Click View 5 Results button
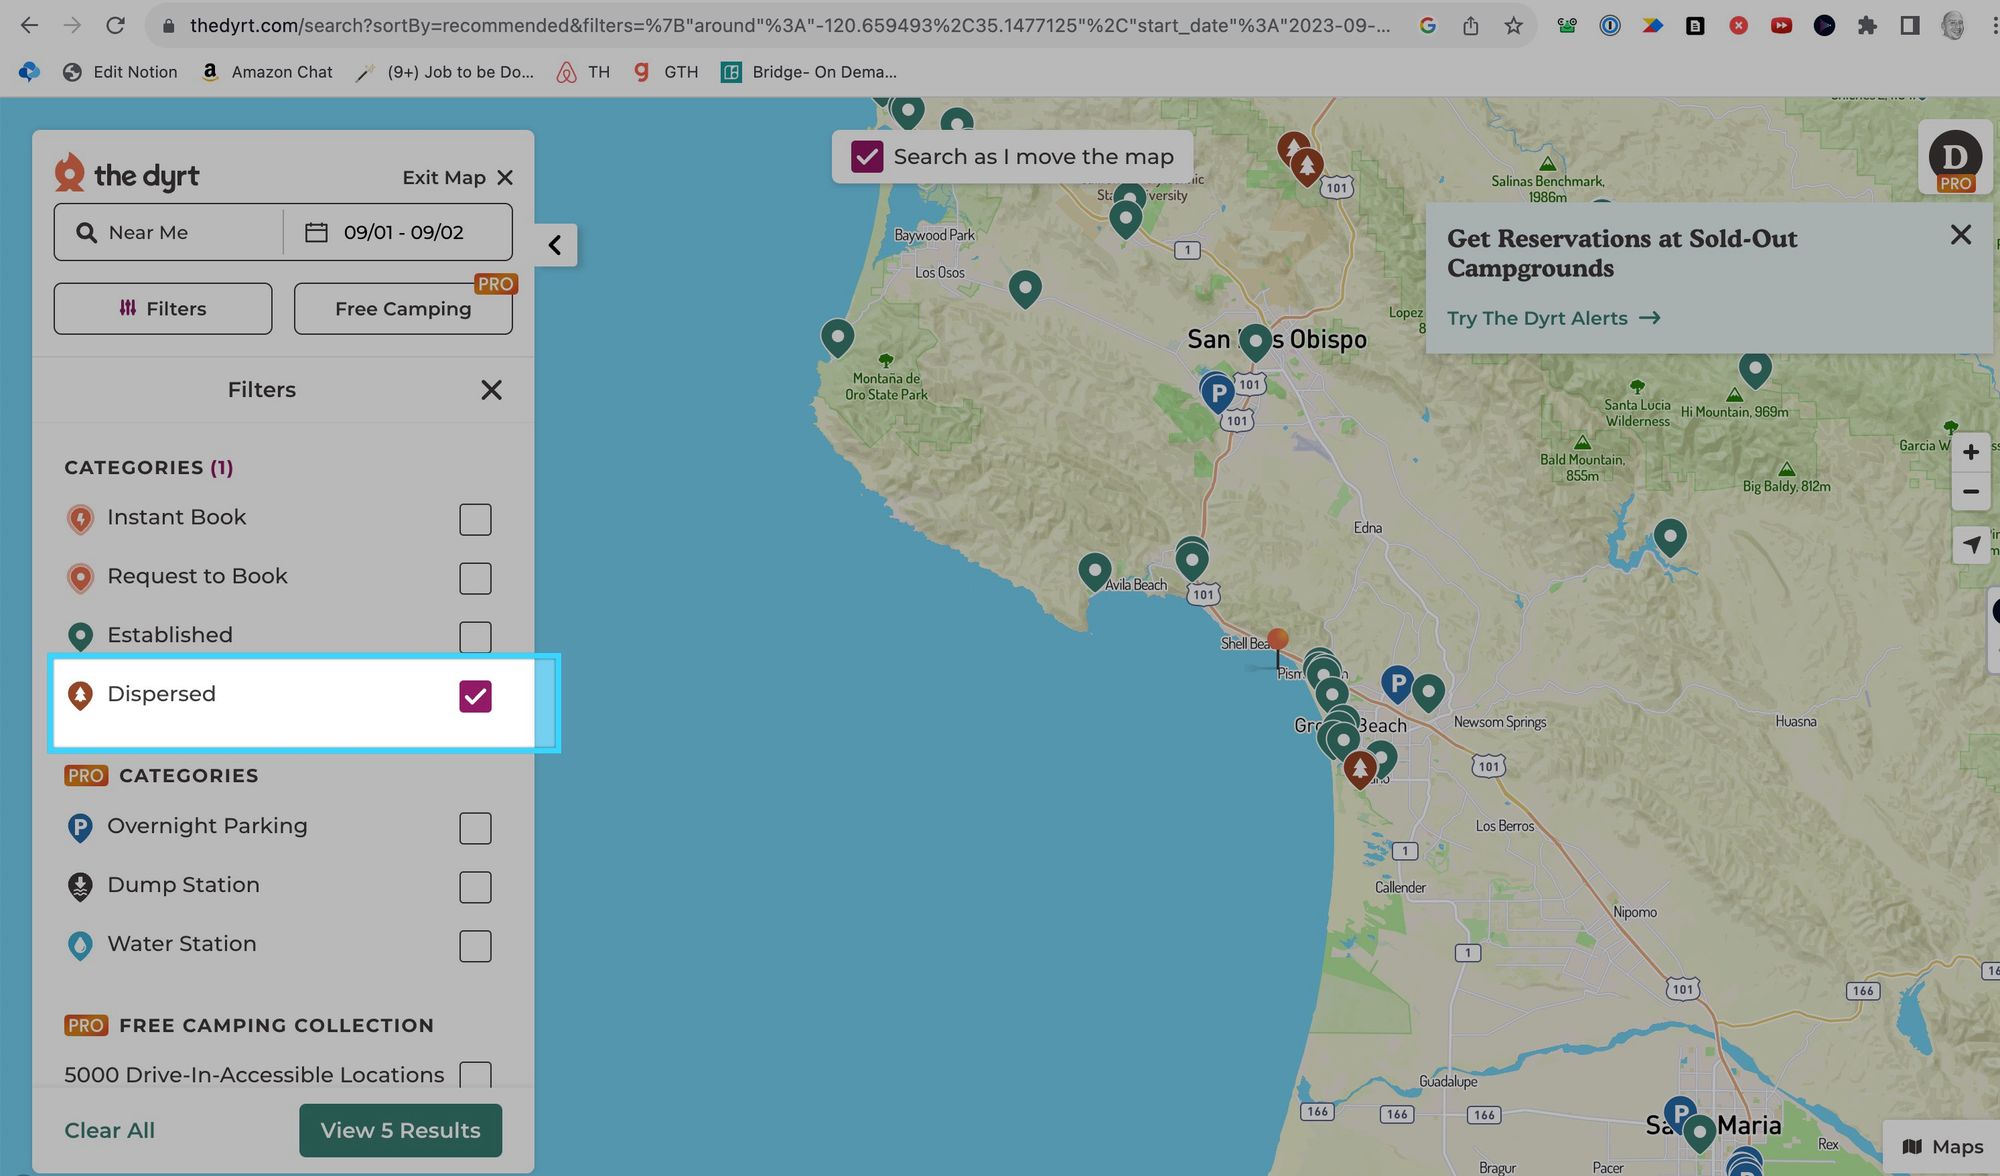Image resolution: width=2000 pixels, height=1176 pixels. tap(400, 1130)
